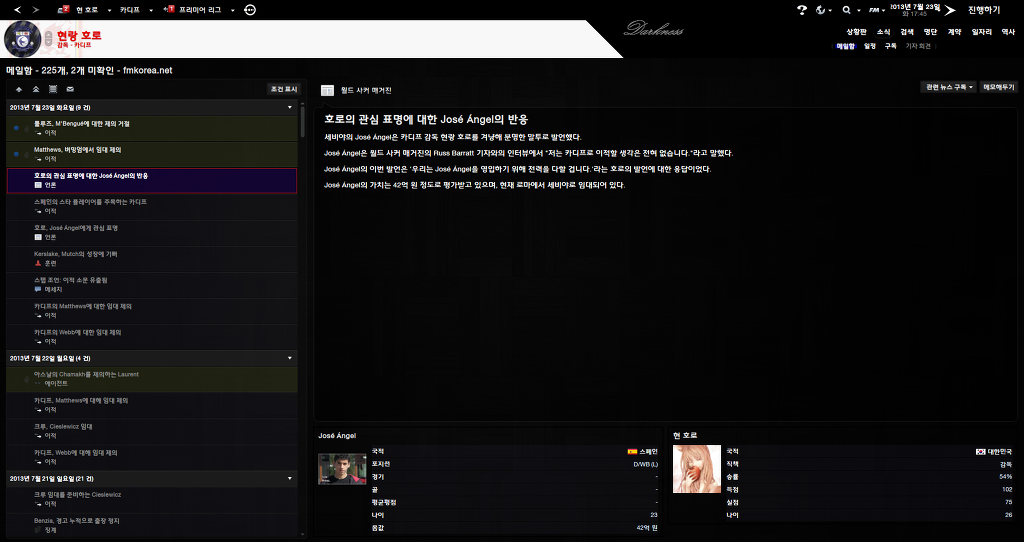Collapse the 2013년 7월 21일 group
Screen dimensions: 1024x542
[x=290, y=479]
